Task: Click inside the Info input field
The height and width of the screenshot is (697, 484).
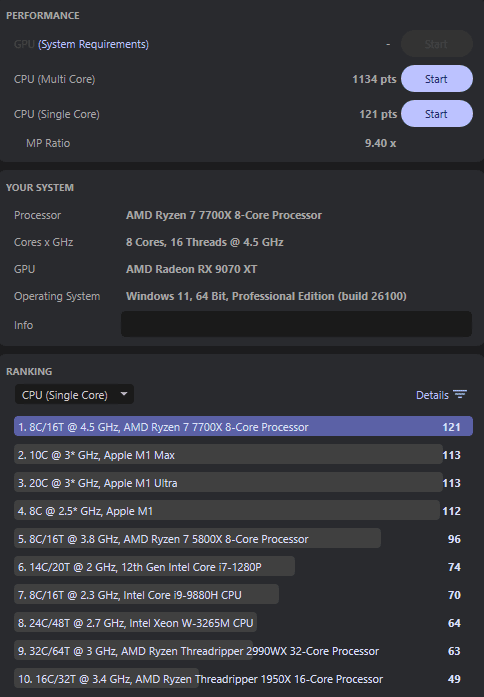Action: pyautogui.click(x=296, y=324)
